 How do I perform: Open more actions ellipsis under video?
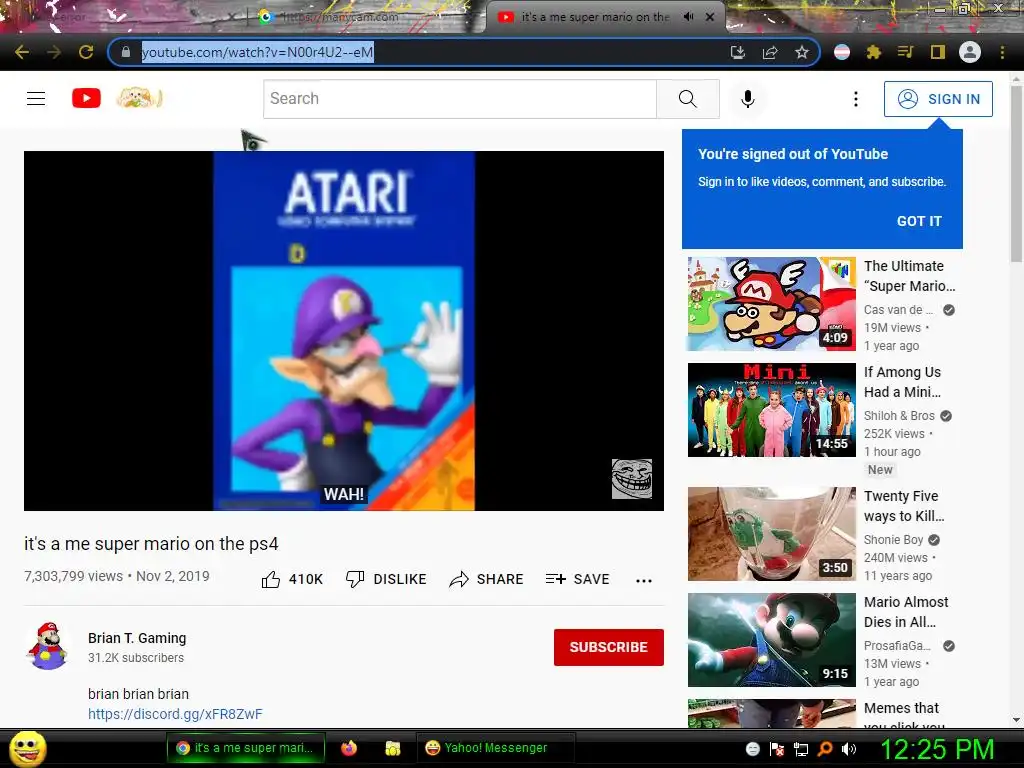644,581
